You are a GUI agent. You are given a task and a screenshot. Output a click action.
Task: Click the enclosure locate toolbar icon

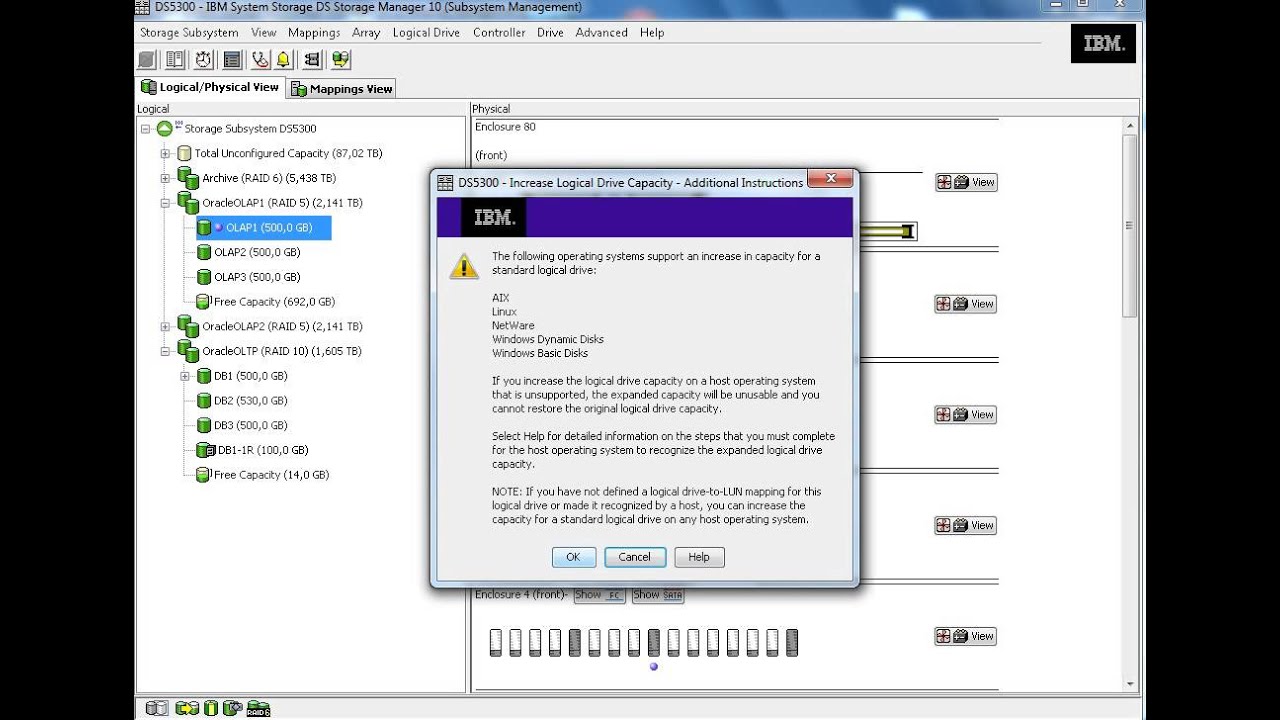point(312,60)
